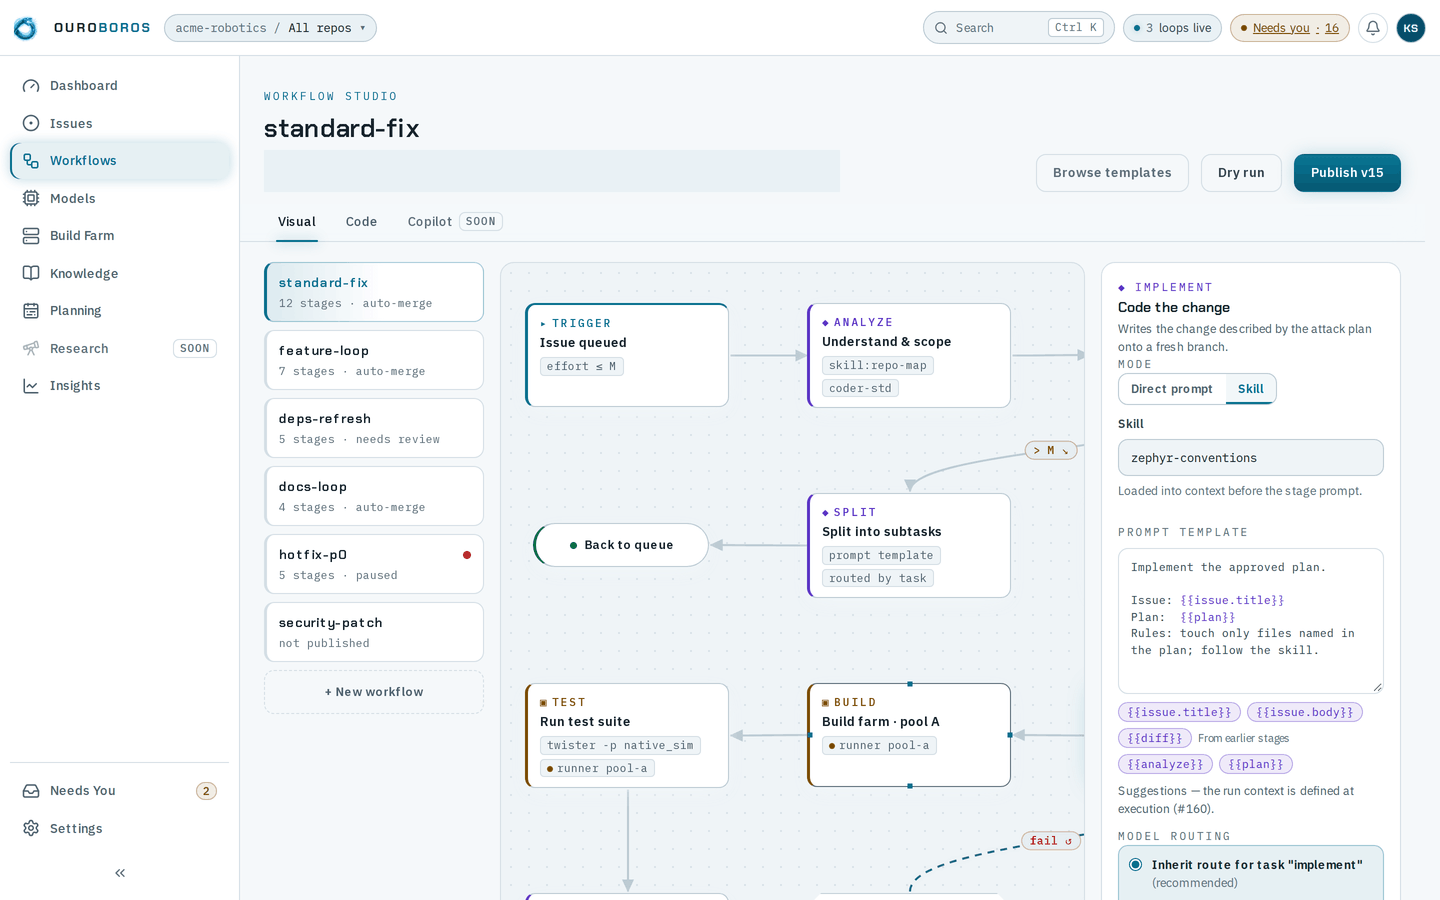The image size is (1440, 900).
Task: Start a Dry run
Action: click(x=1241, y=173)
